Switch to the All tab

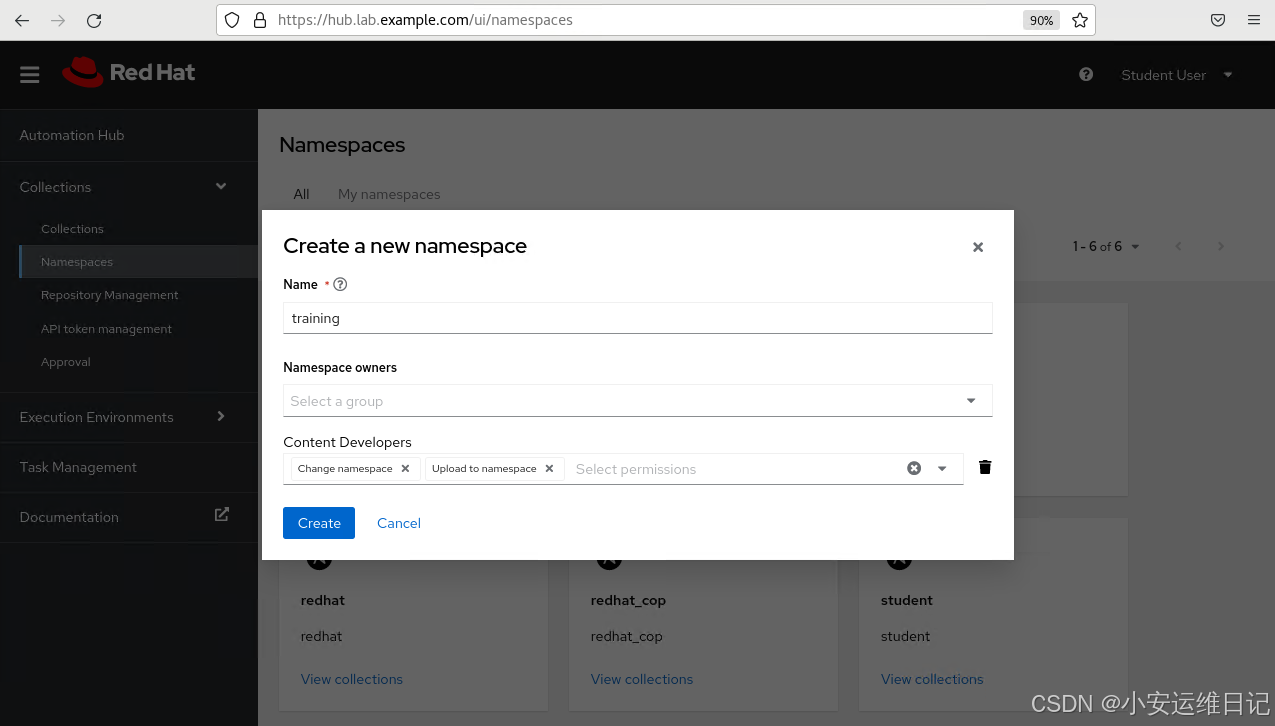301,194
